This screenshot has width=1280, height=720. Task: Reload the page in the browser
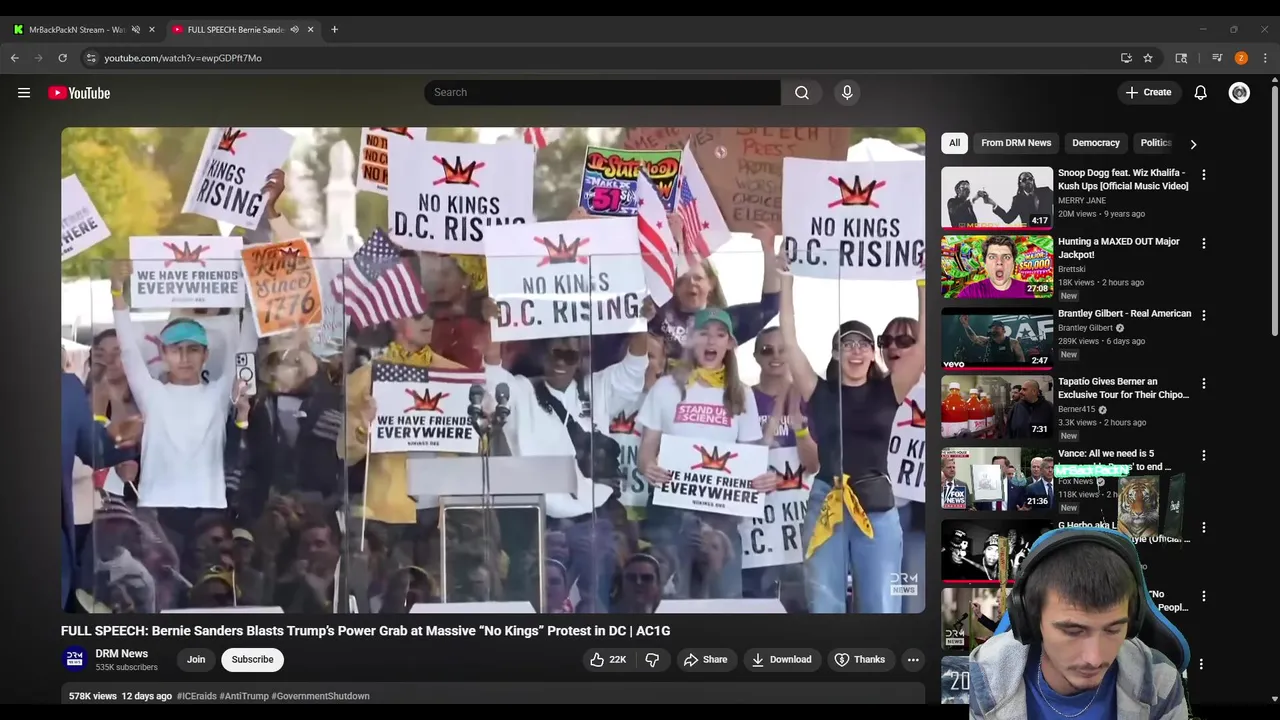click(62, 58)
